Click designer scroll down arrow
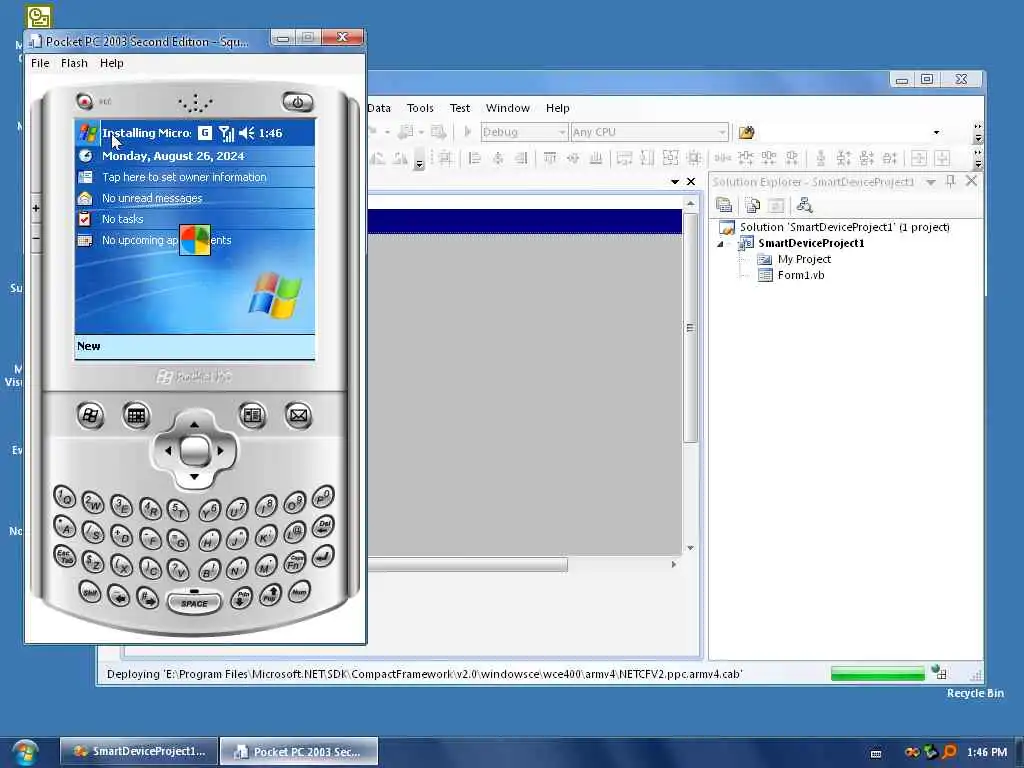The image size is (1024, 768). 690,548
